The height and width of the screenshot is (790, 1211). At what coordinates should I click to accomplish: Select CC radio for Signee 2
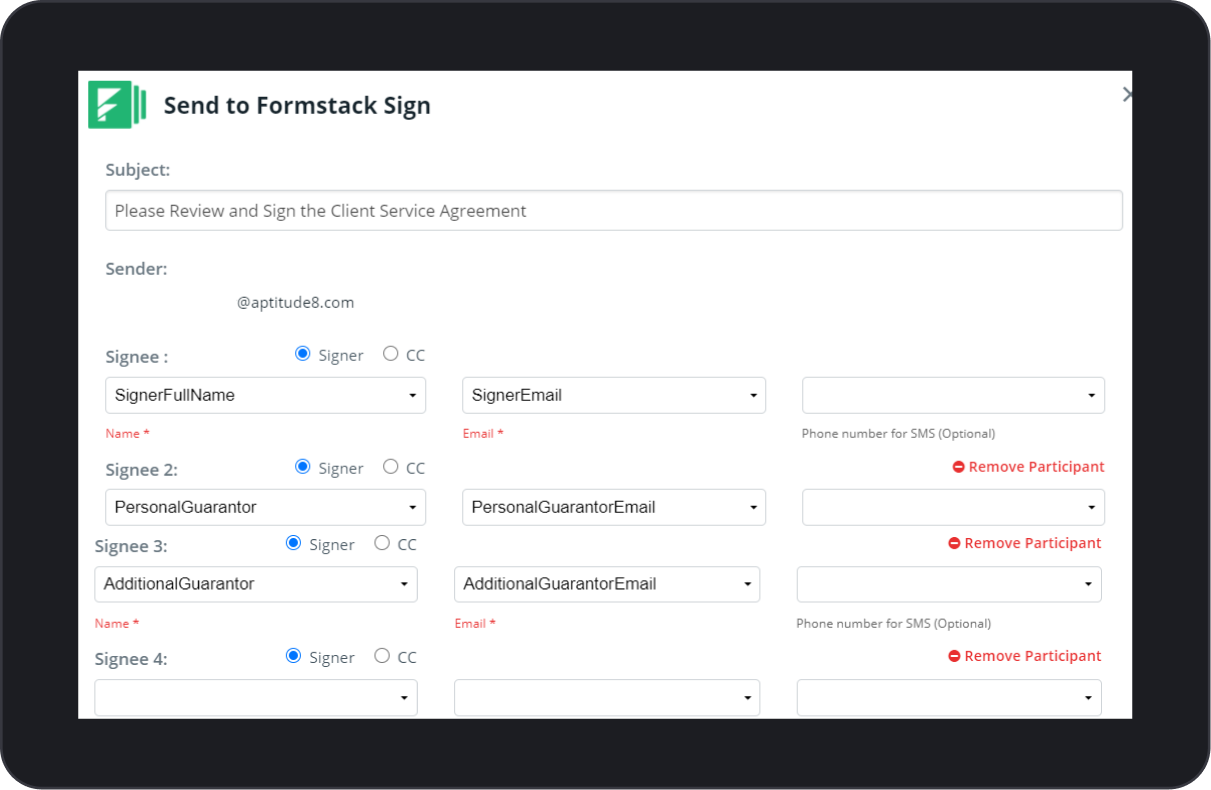pos(391,467)
